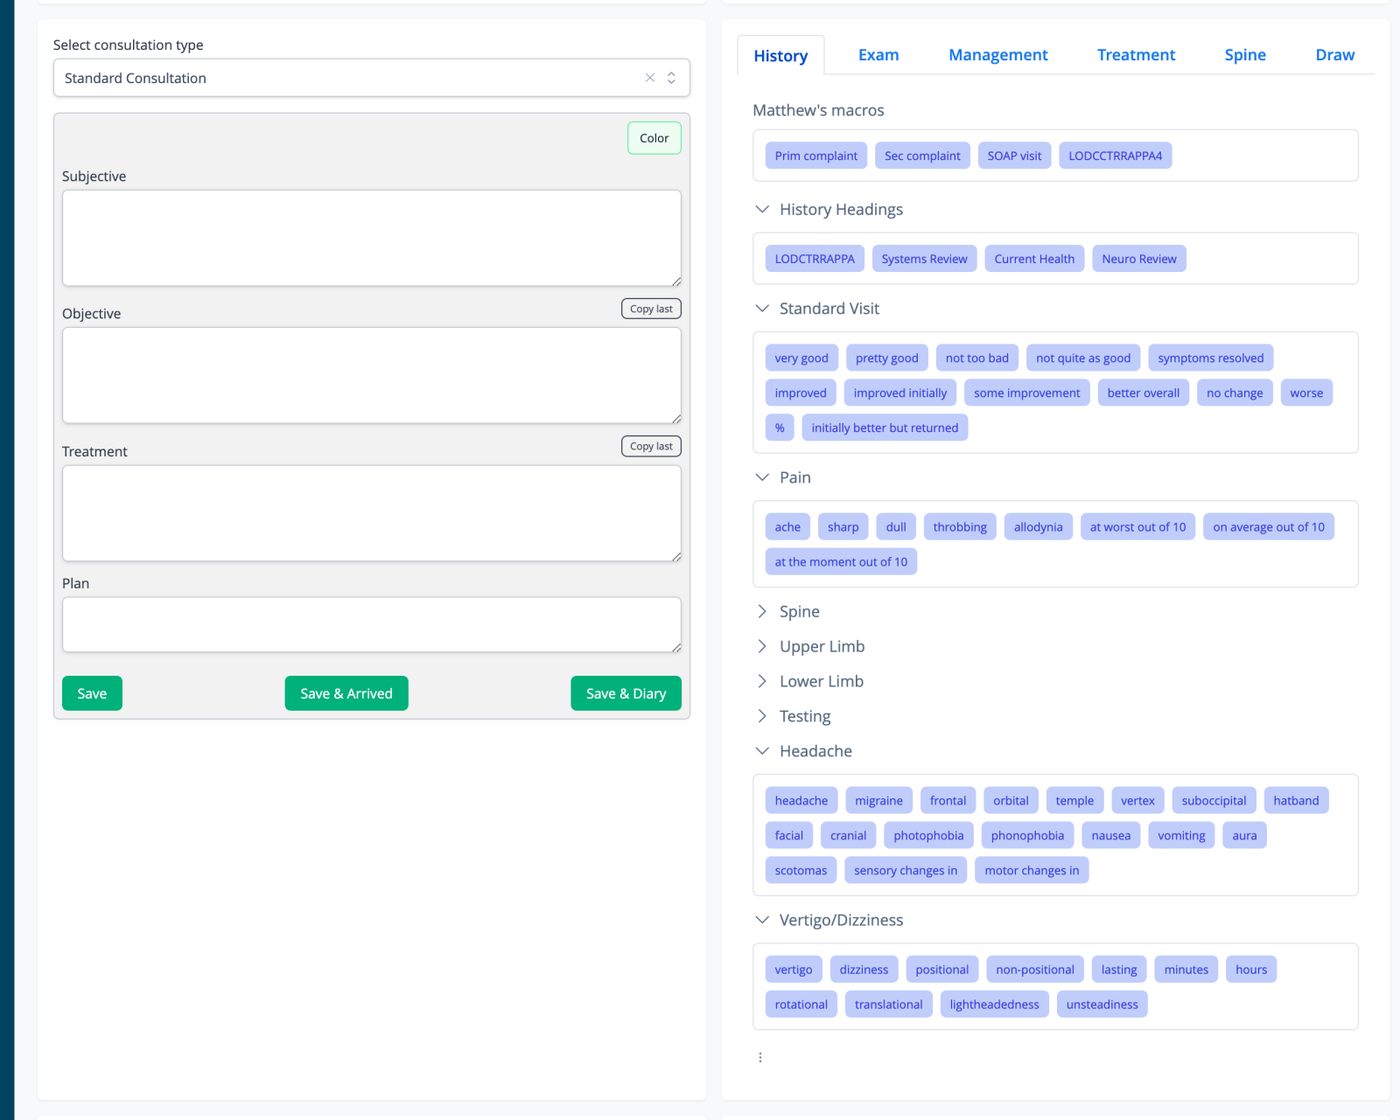Open the Management tab

(x=998, y=55)
